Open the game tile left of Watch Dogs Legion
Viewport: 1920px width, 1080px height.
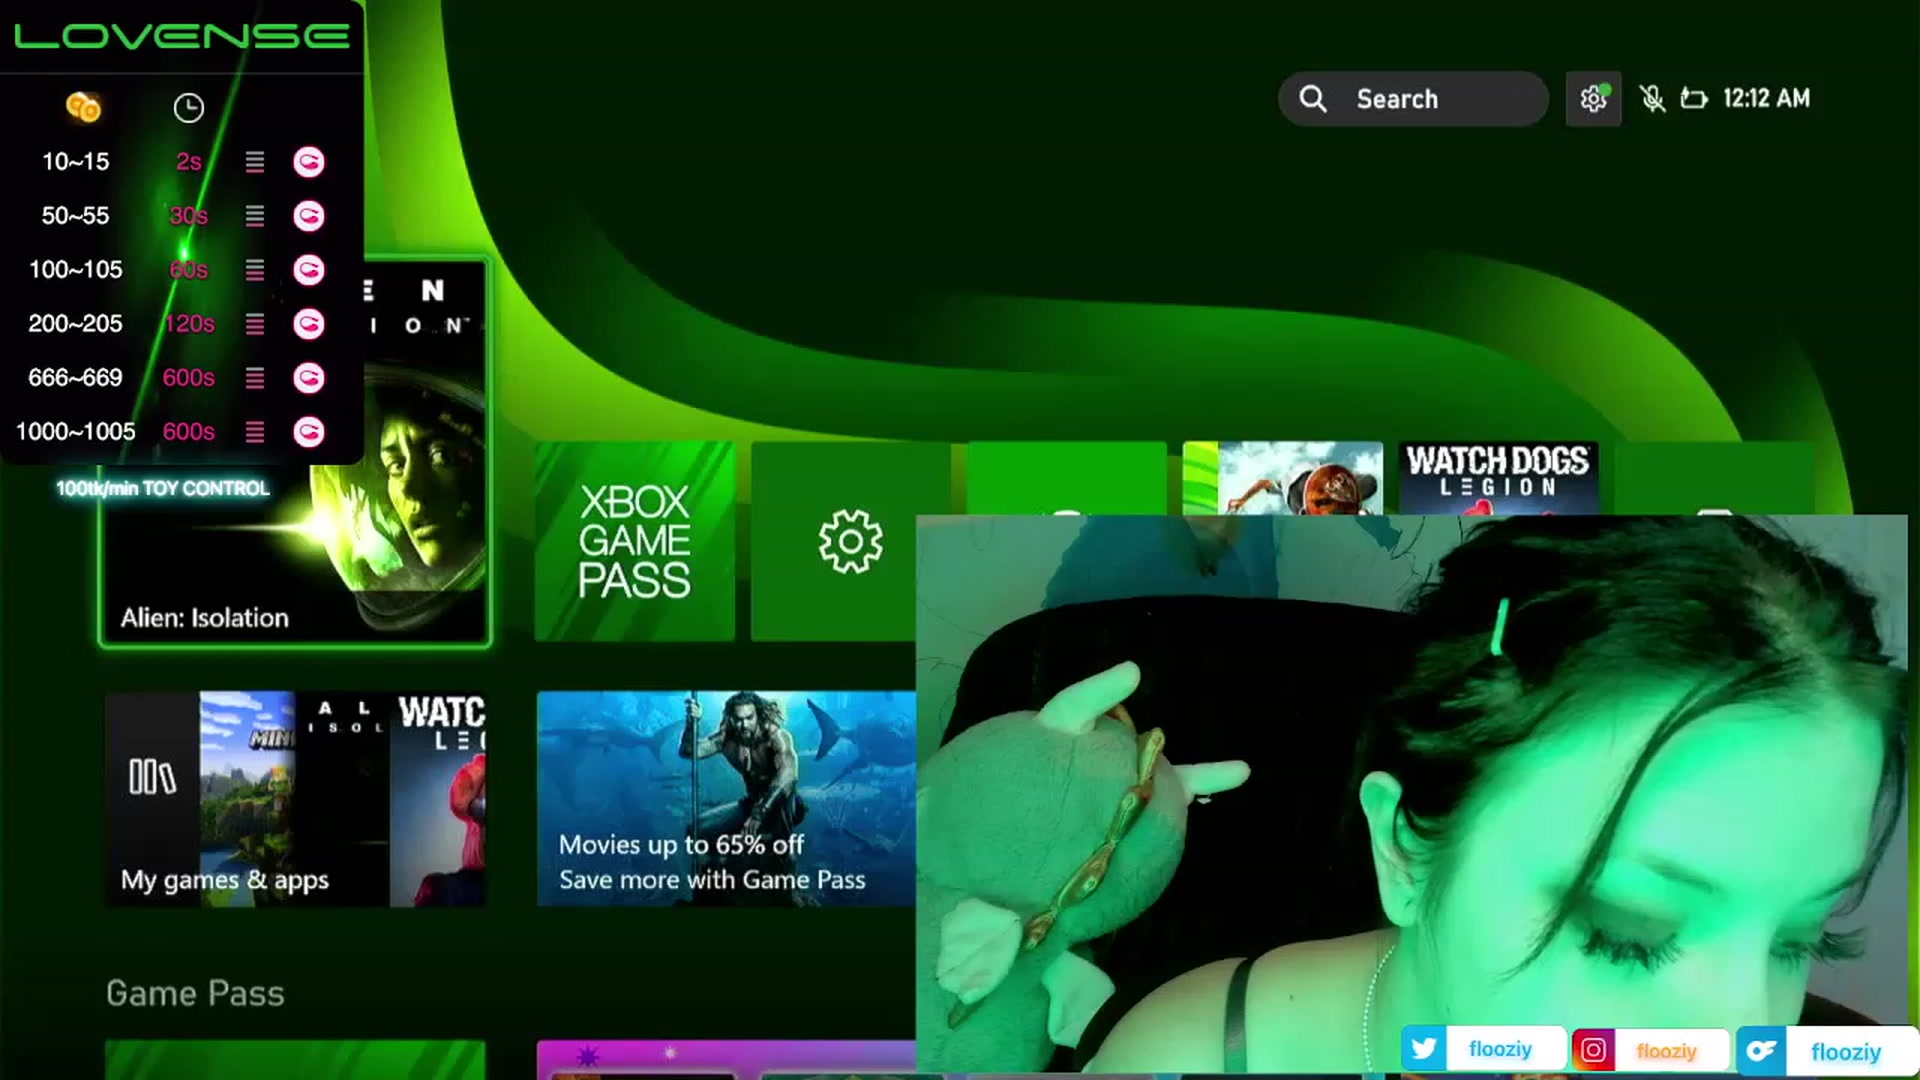[1282, 478]
